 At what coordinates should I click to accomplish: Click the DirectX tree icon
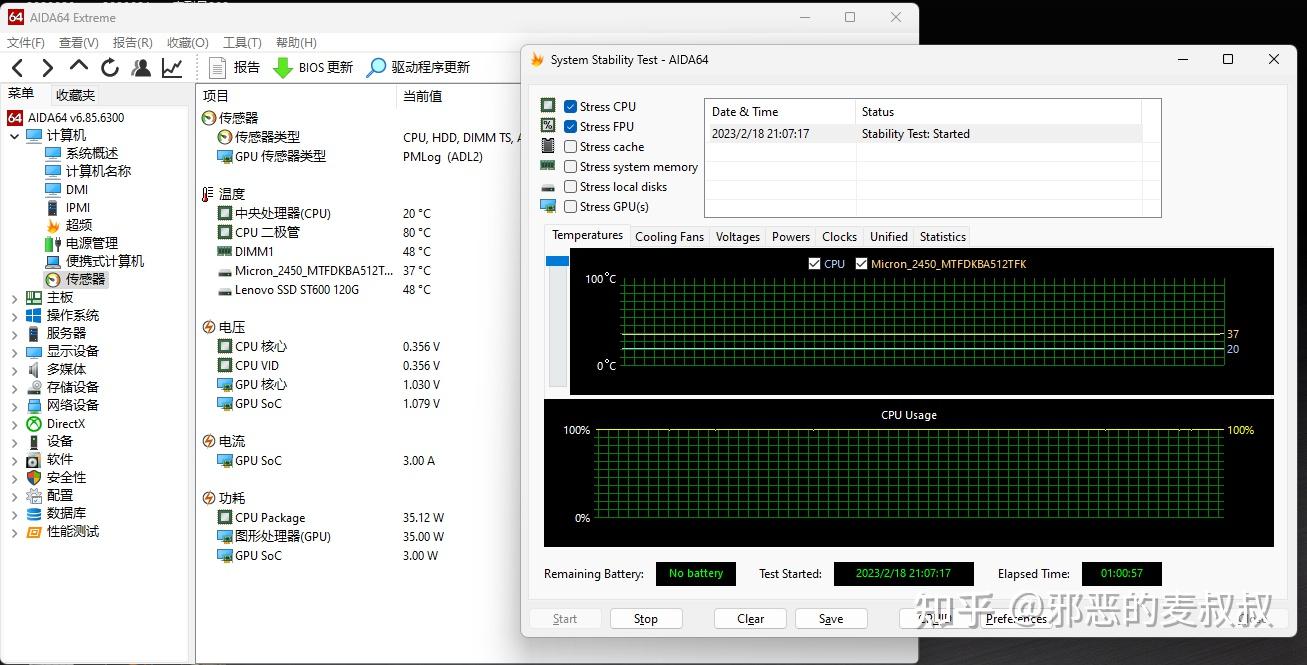pyautogui.click(x=35, y=423)
